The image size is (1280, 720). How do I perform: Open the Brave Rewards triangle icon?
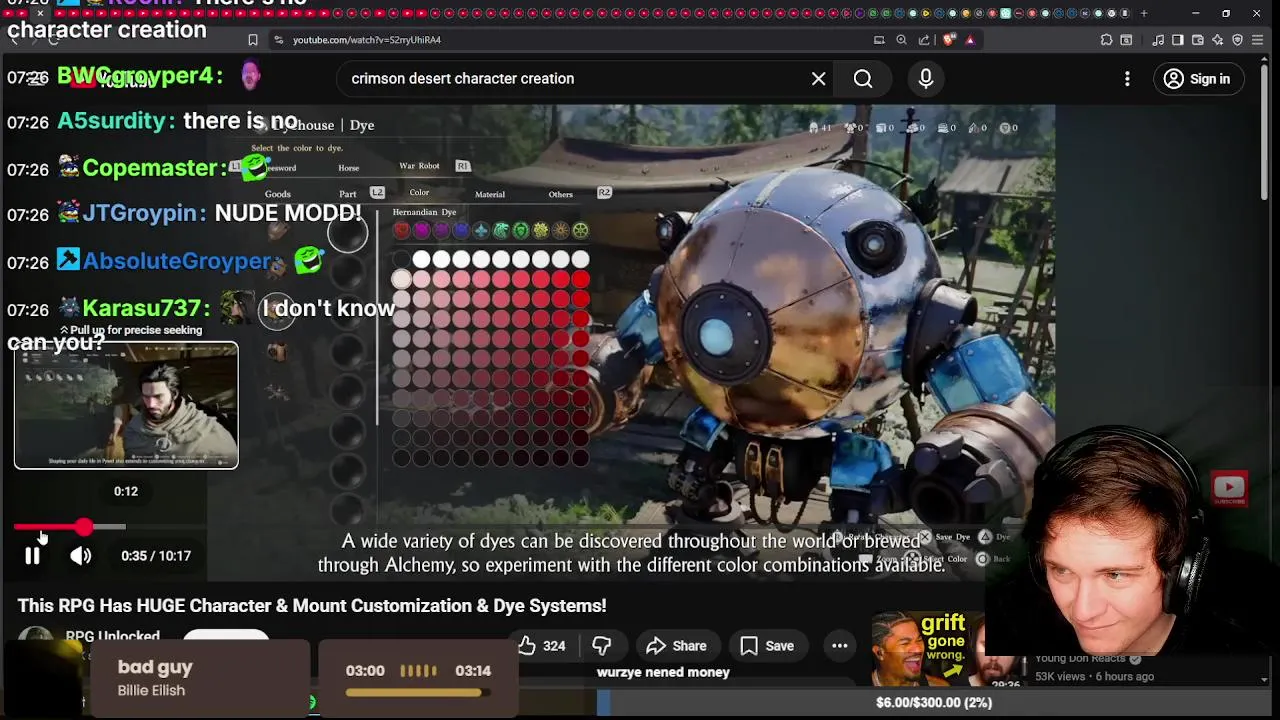coord(970,40)
